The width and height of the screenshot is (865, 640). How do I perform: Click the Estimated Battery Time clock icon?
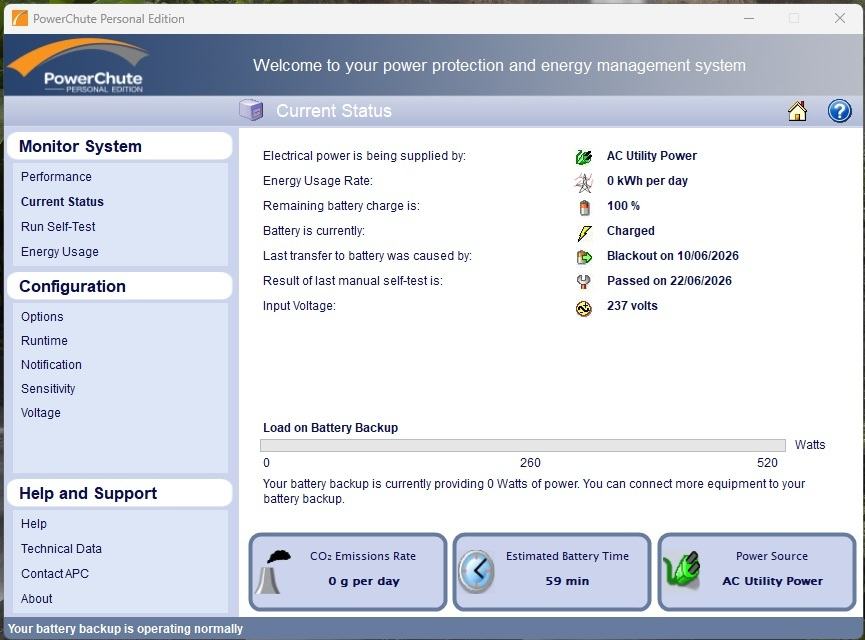coord(477,571)
